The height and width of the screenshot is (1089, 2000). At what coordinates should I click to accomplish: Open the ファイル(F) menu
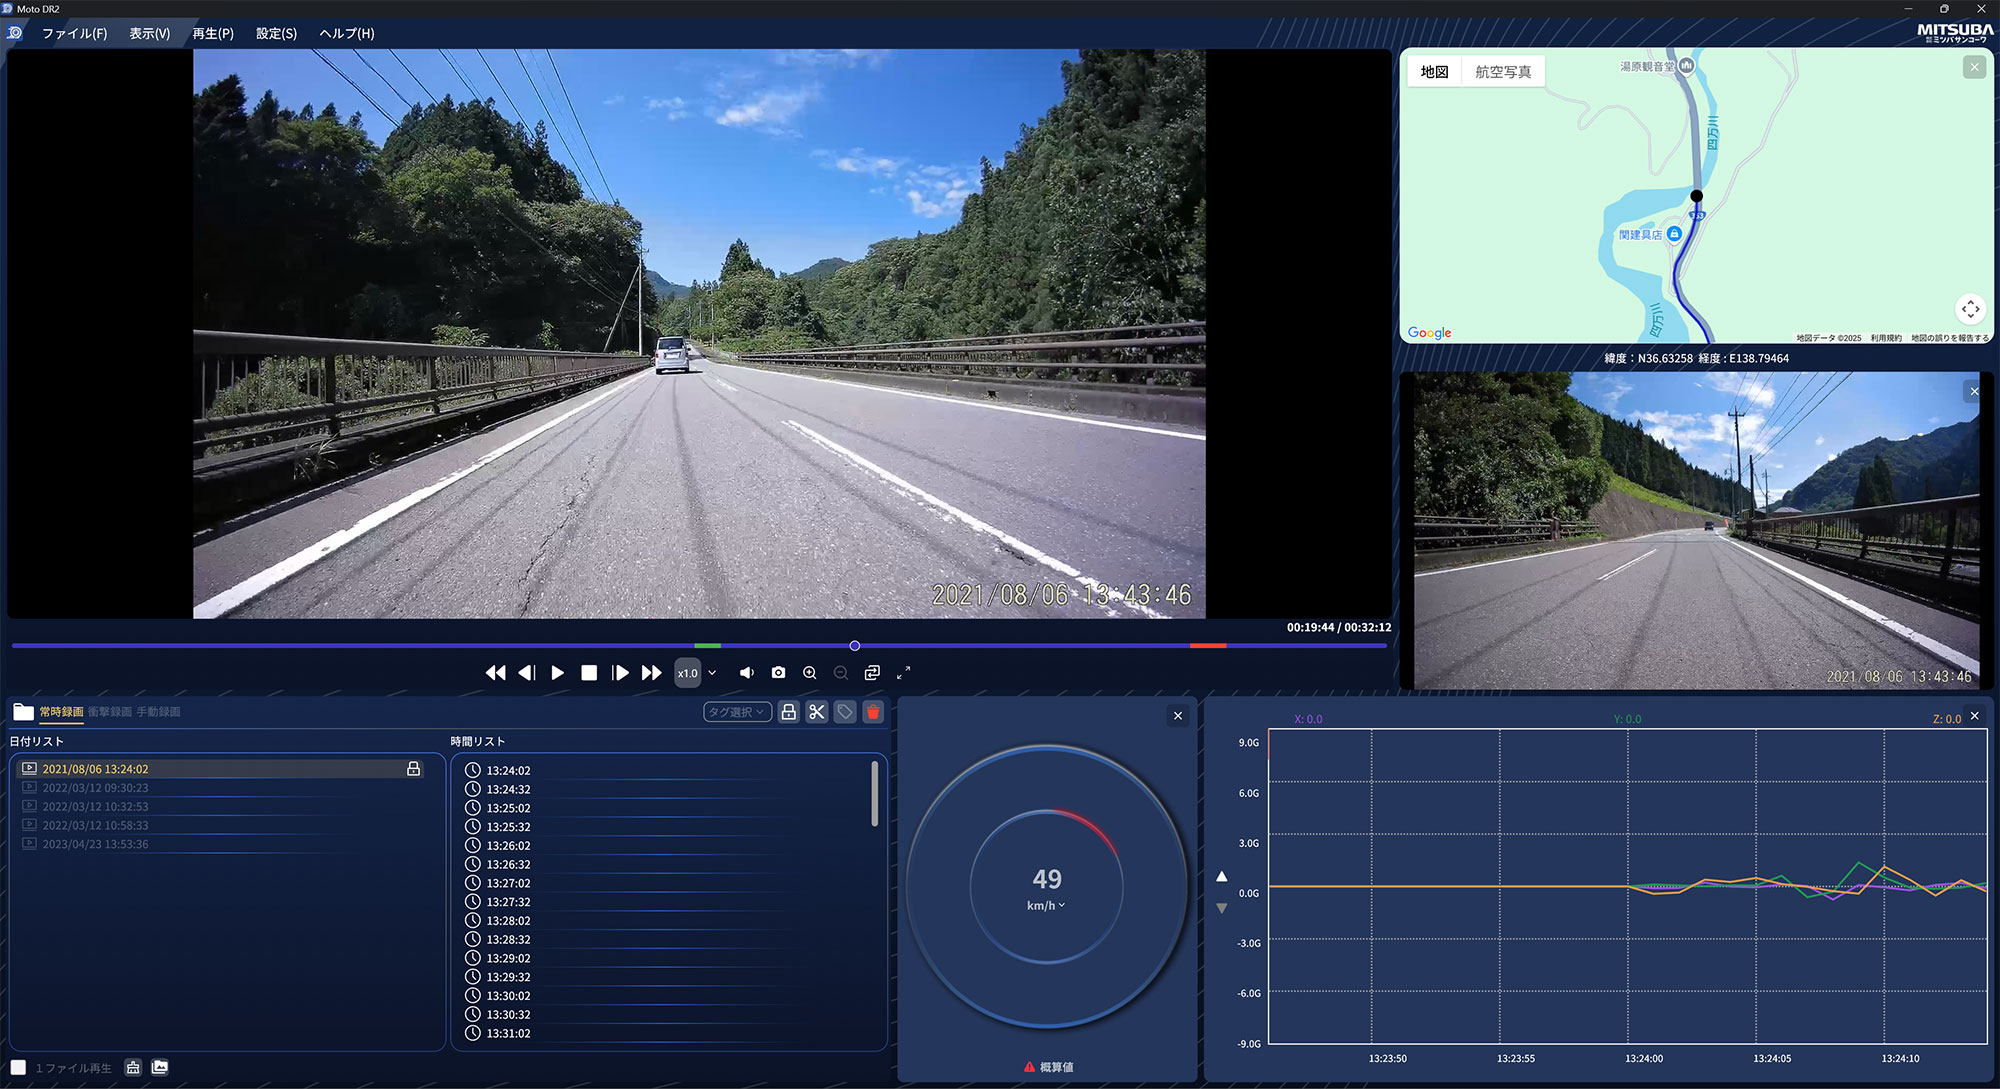click(x=74, y=33)
